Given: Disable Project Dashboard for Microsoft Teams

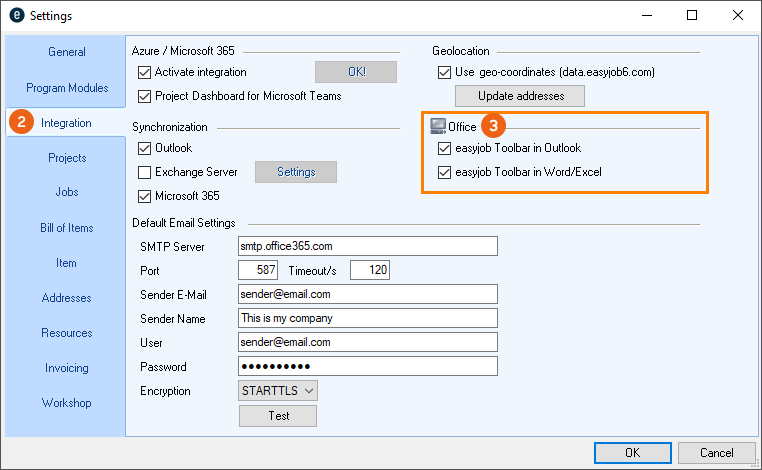Looking at the screenshot, I should (x=144, y=96).
